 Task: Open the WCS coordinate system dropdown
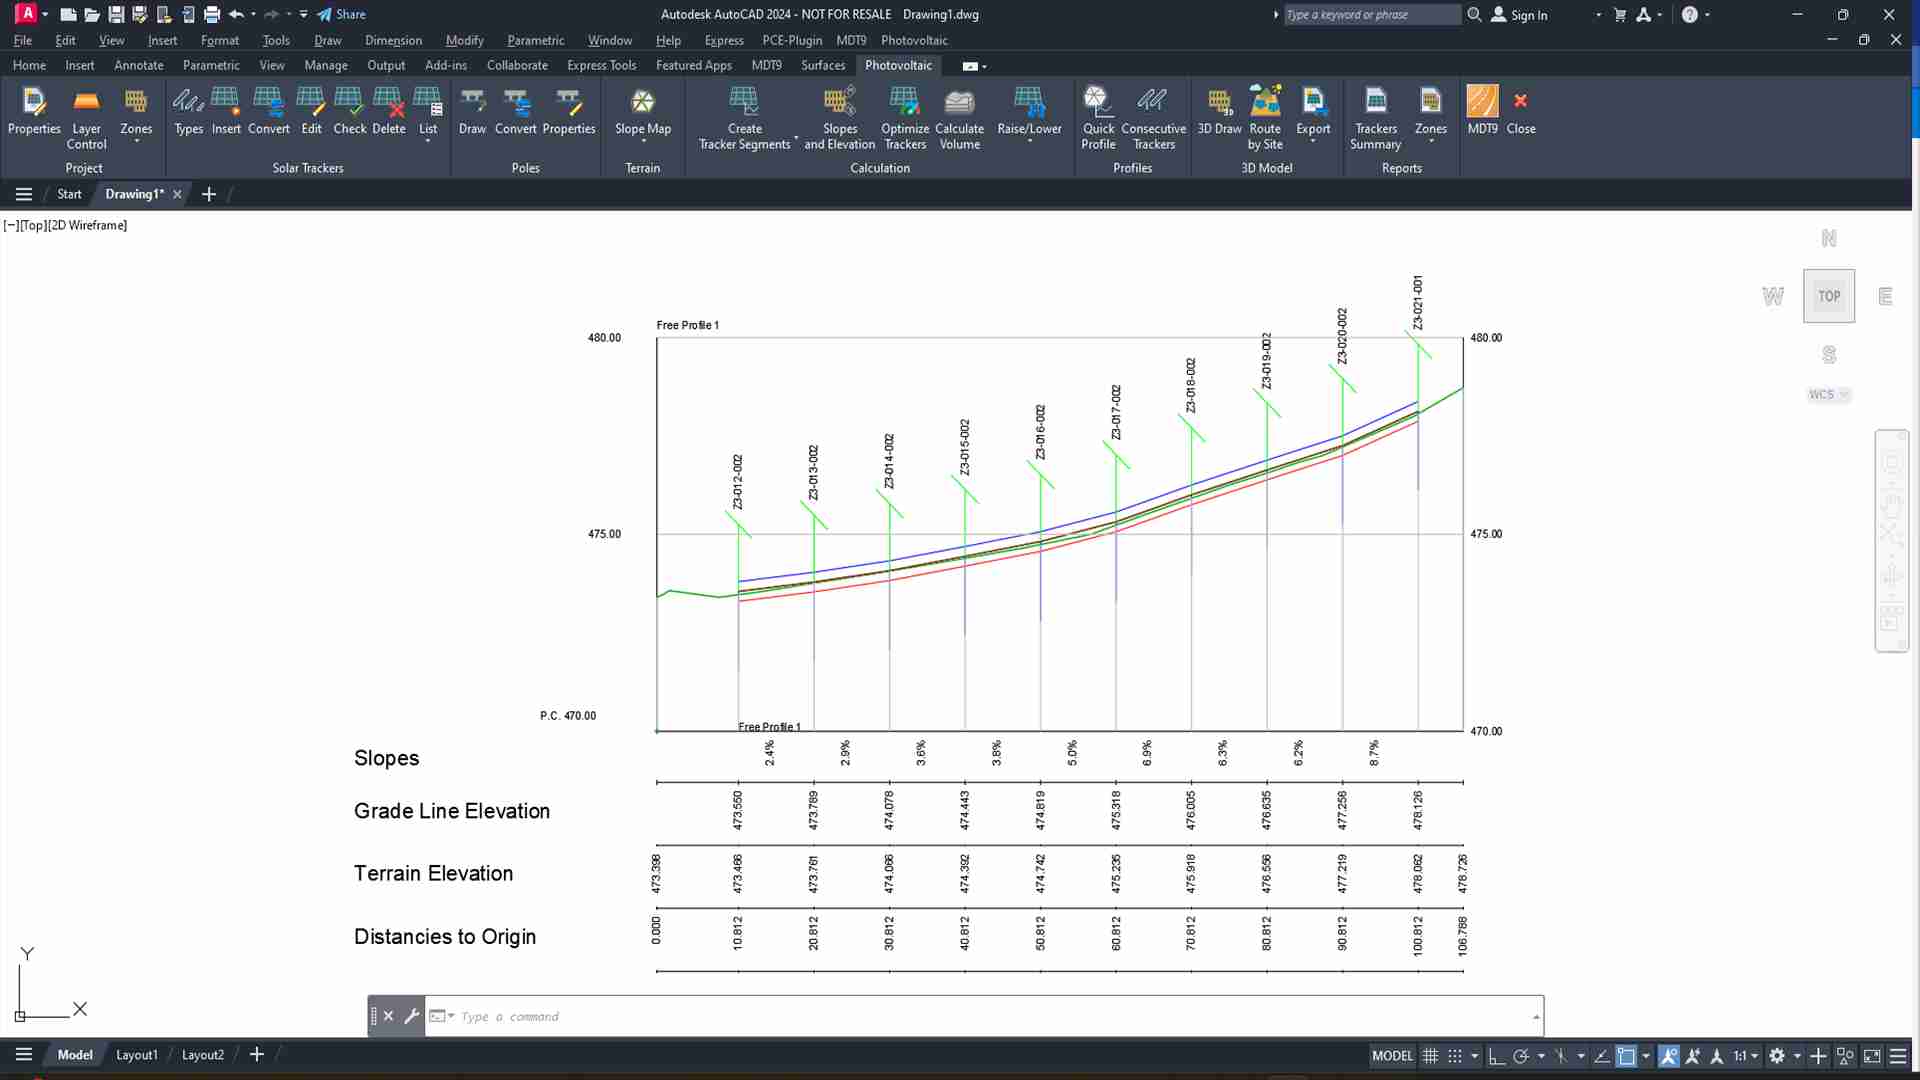click(1828, 395)
